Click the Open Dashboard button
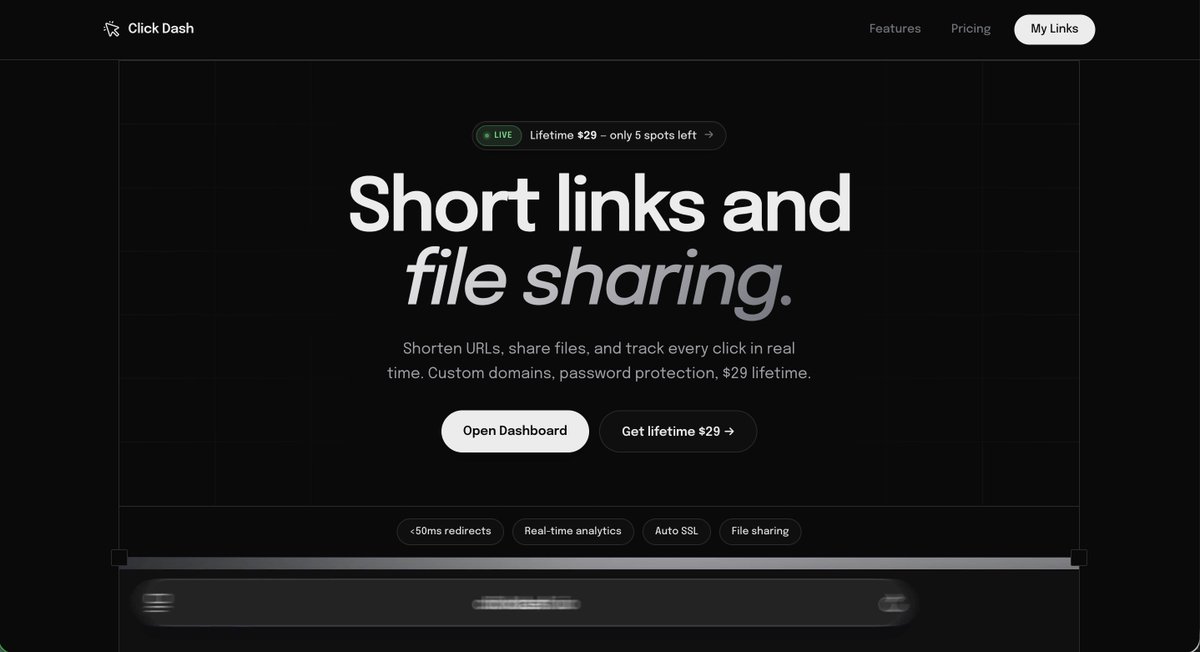The height and width of the screenshot is (652, 1200). pyautogui.click(x=515, y=431)
